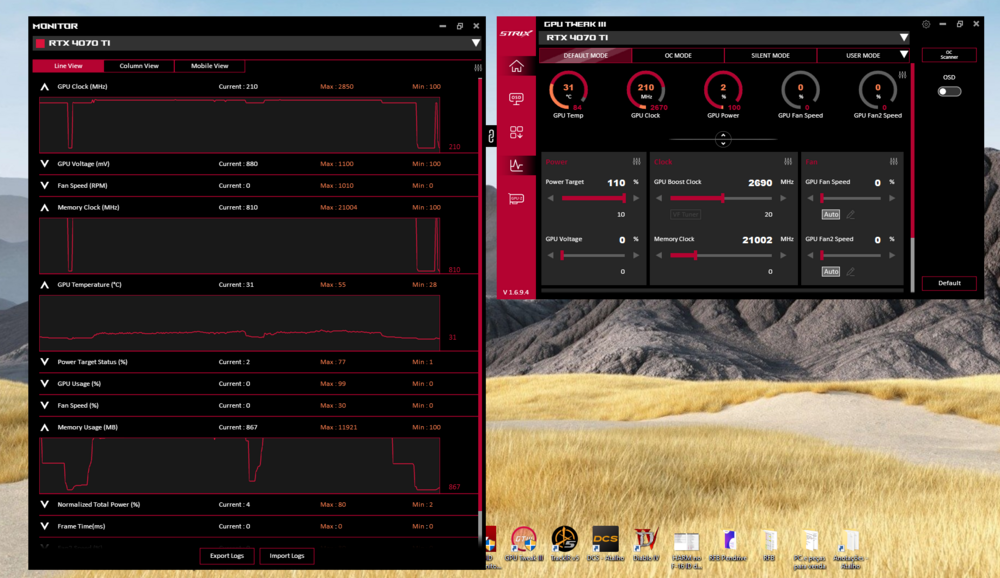Viewport: 1000px width, 578px height.
Task: Expand the Fan Speed (RPM) row
Action: (45, 186)
